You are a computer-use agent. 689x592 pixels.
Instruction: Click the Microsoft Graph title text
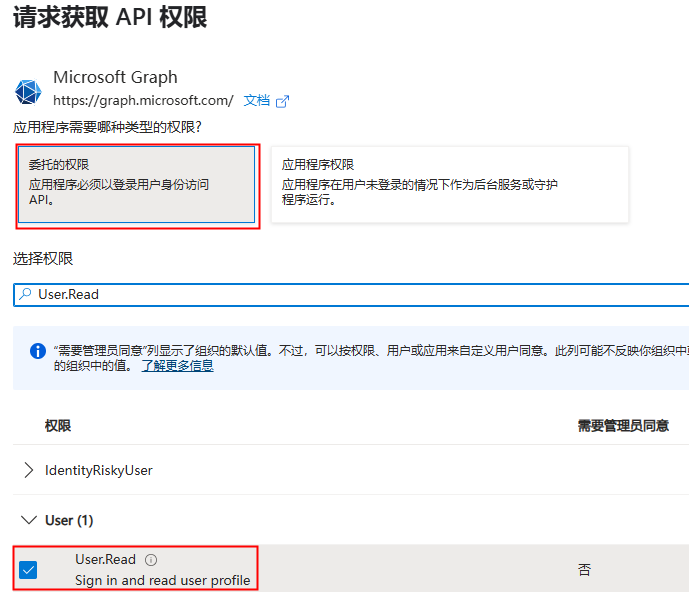pyautogui.click(x=115, y=77)
